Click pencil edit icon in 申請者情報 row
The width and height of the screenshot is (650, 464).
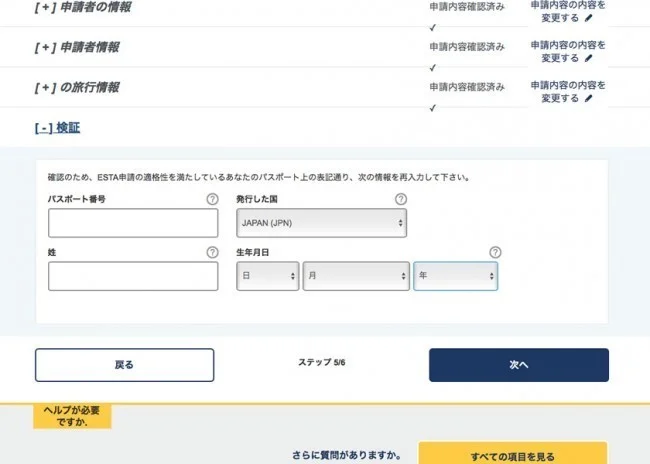tap(589, 58)
